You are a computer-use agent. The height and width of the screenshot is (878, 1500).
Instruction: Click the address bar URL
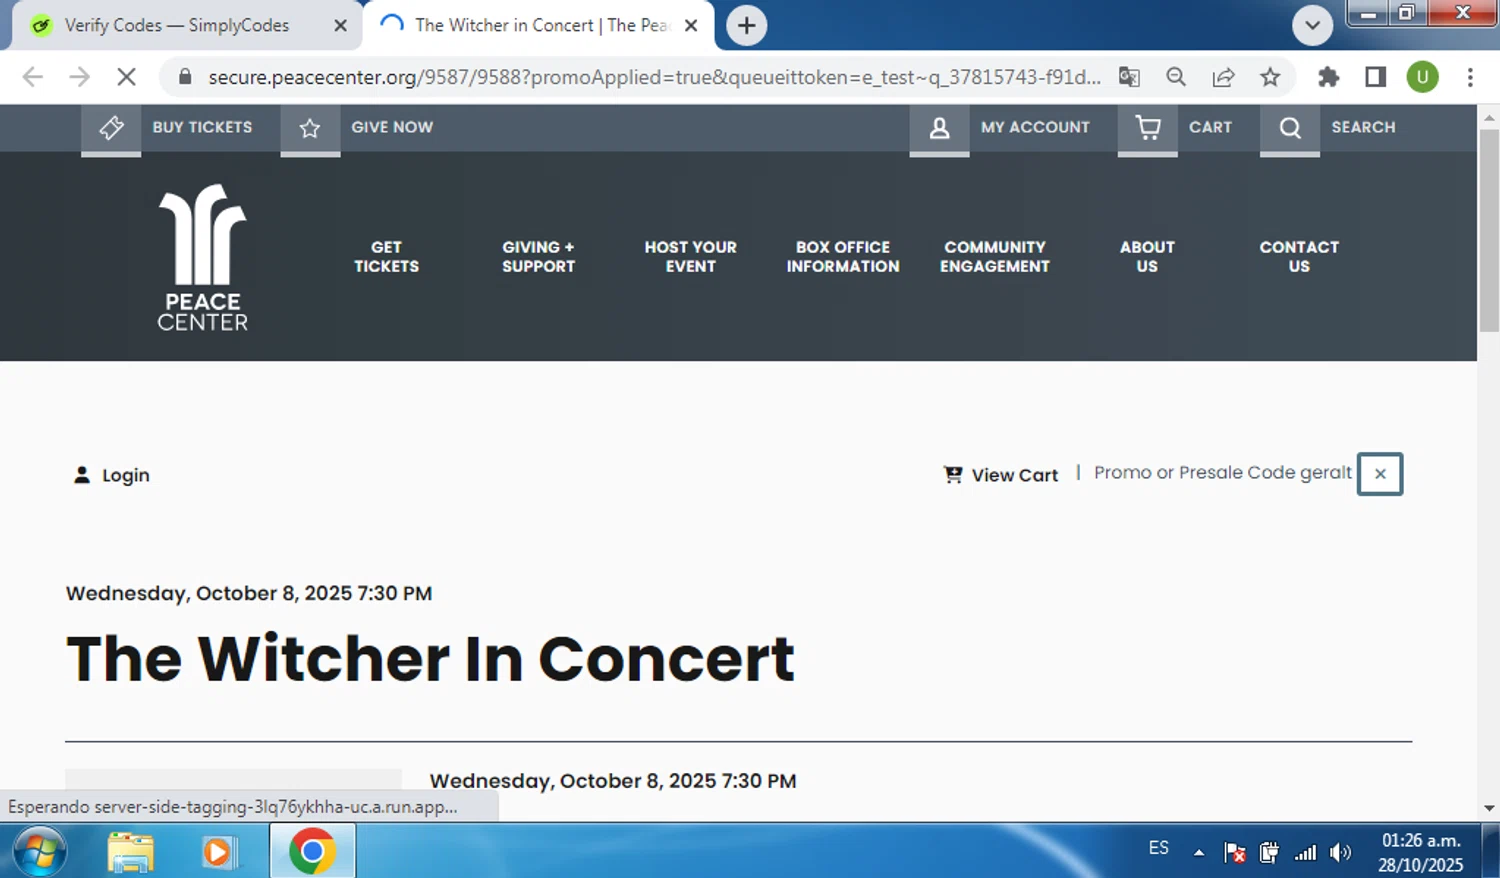pyautogui.click(x=654, y=77)
